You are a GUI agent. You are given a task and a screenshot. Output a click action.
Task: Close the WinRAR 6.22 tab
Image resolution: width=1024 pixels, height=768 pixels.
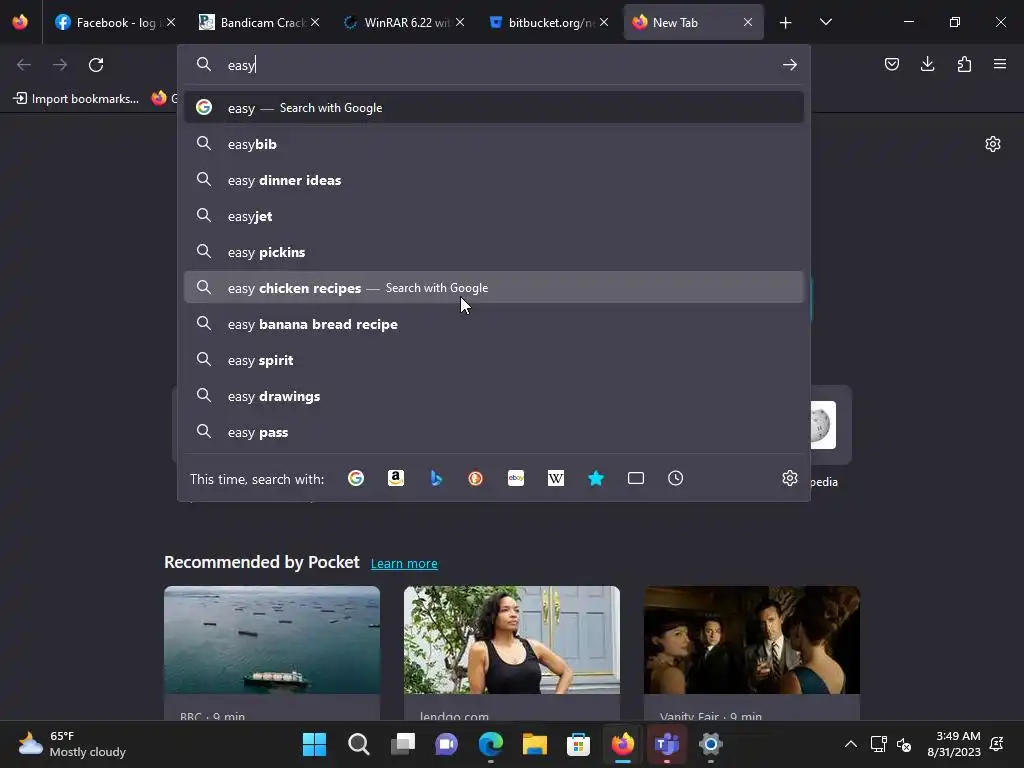tap(460, 23)
